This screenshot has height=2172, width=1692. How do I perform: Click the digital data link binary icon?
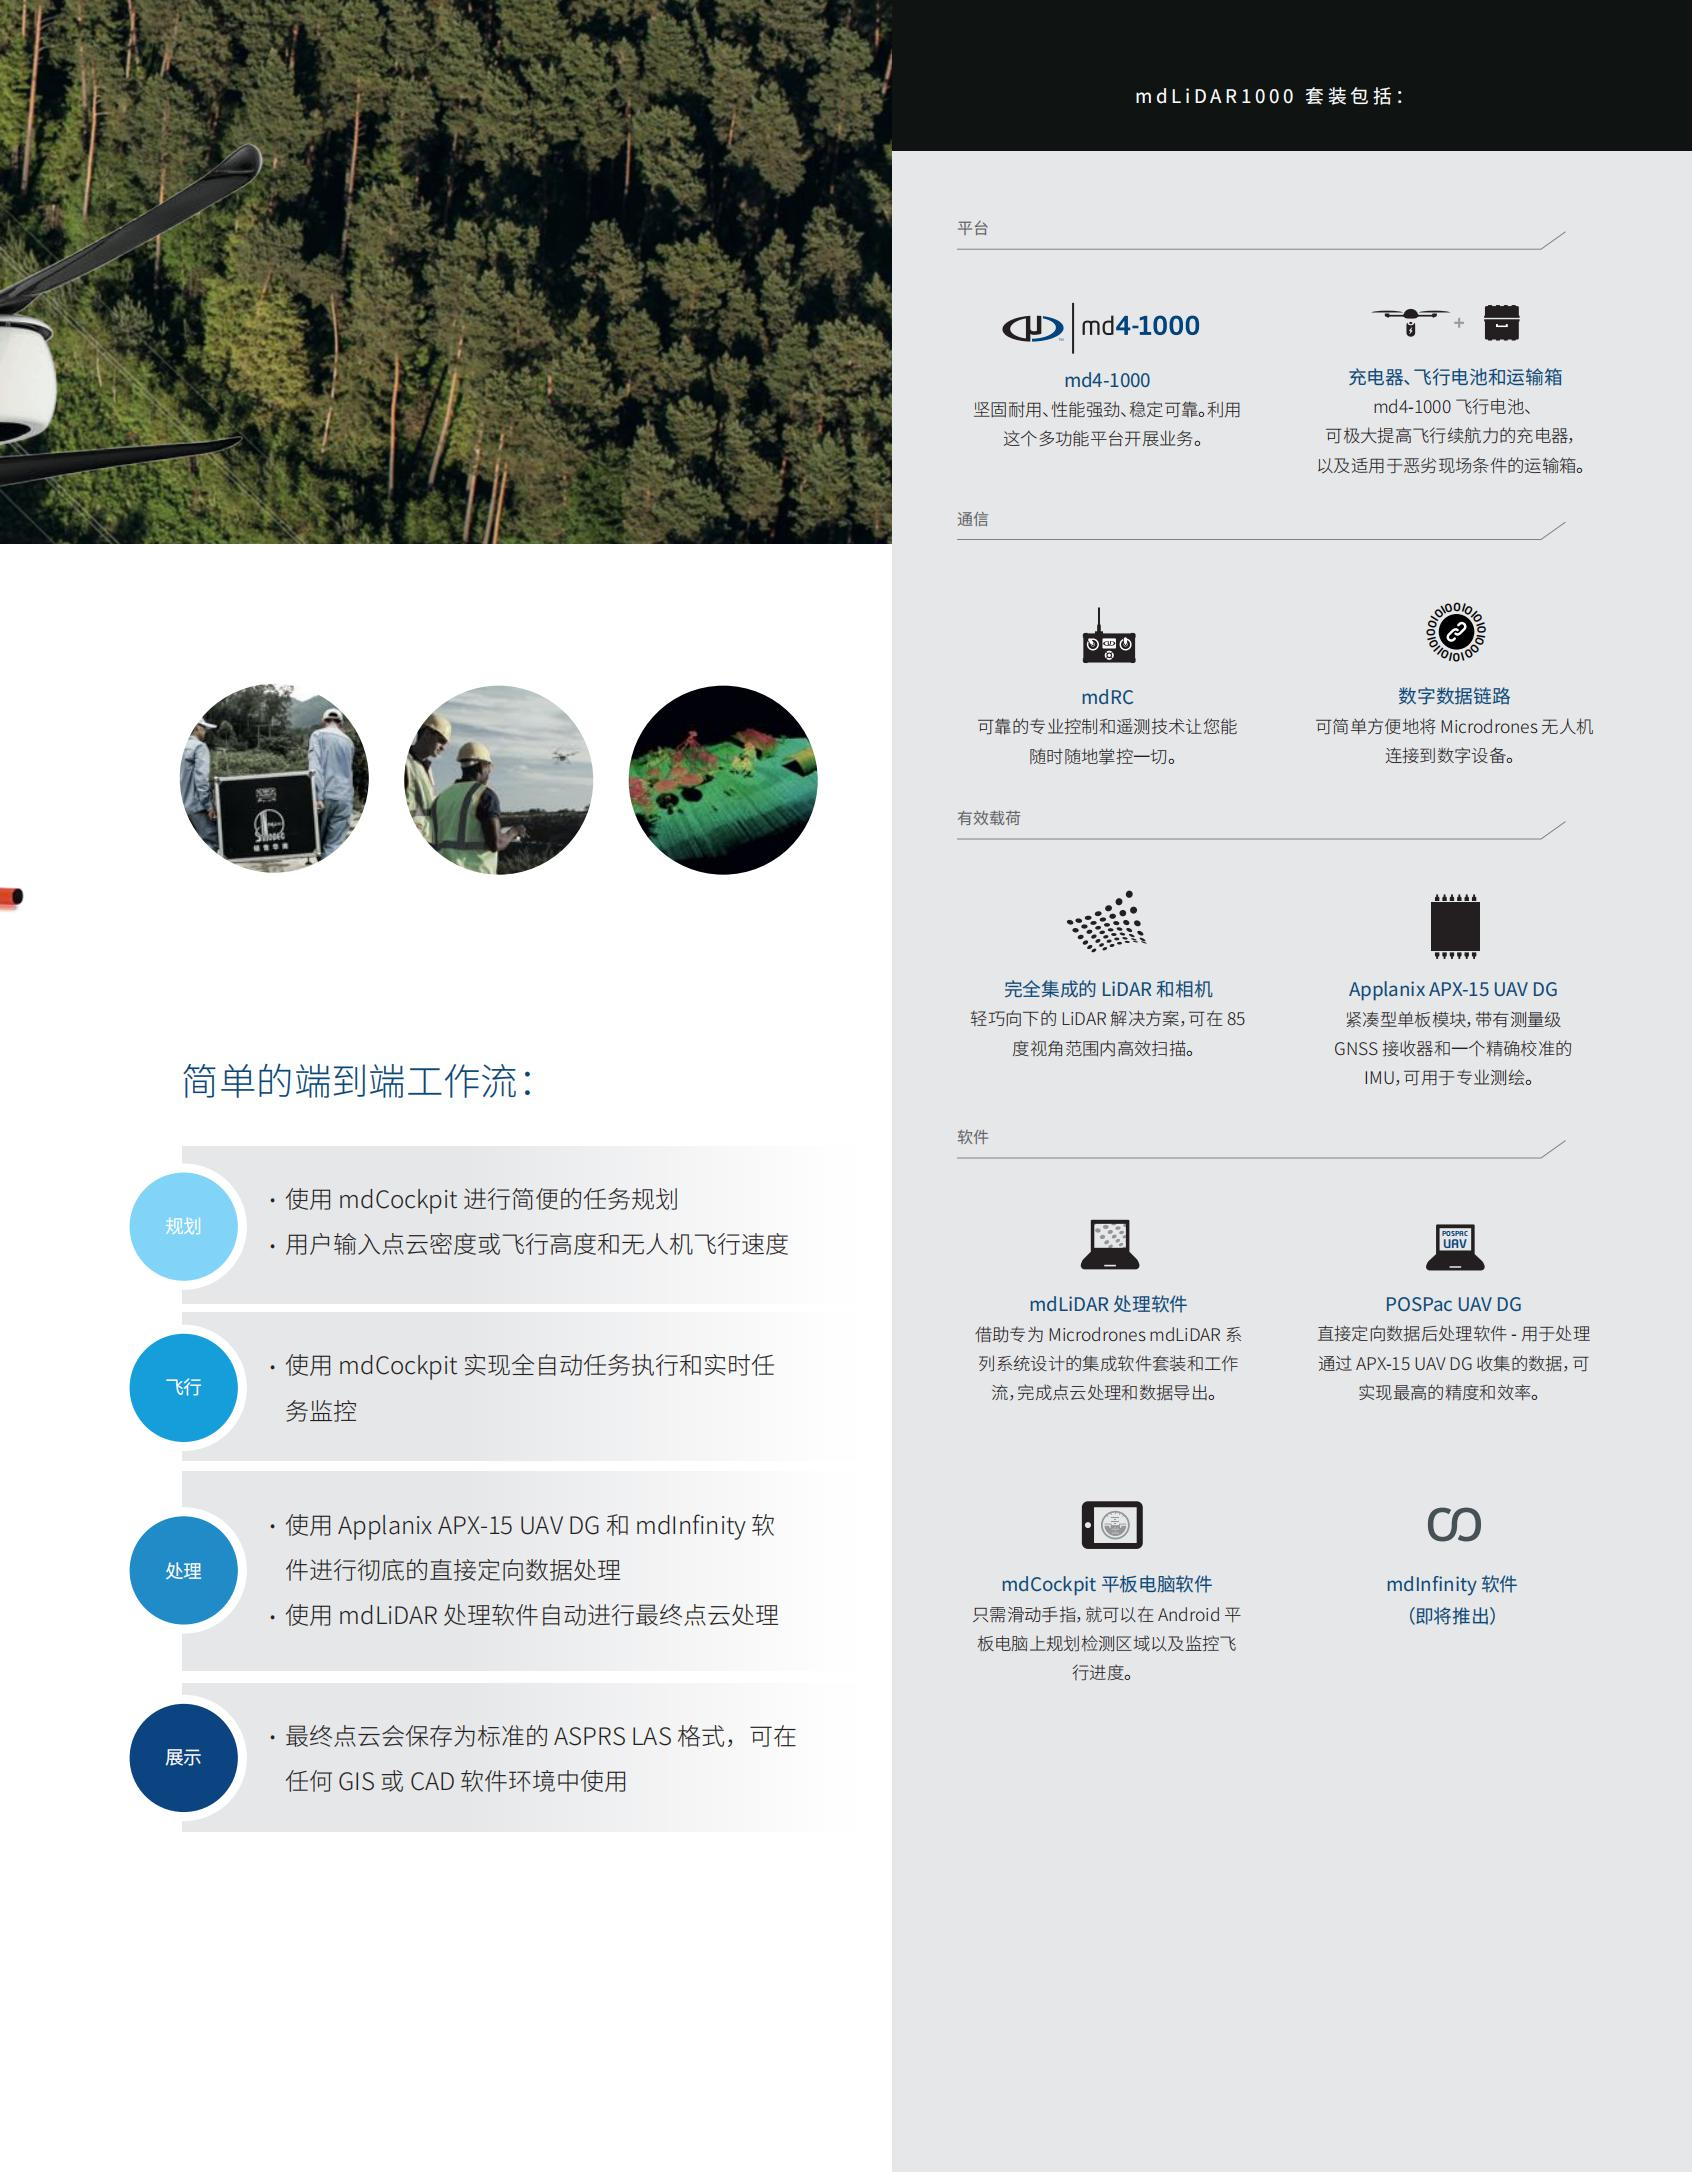(x=1455, y=631)
